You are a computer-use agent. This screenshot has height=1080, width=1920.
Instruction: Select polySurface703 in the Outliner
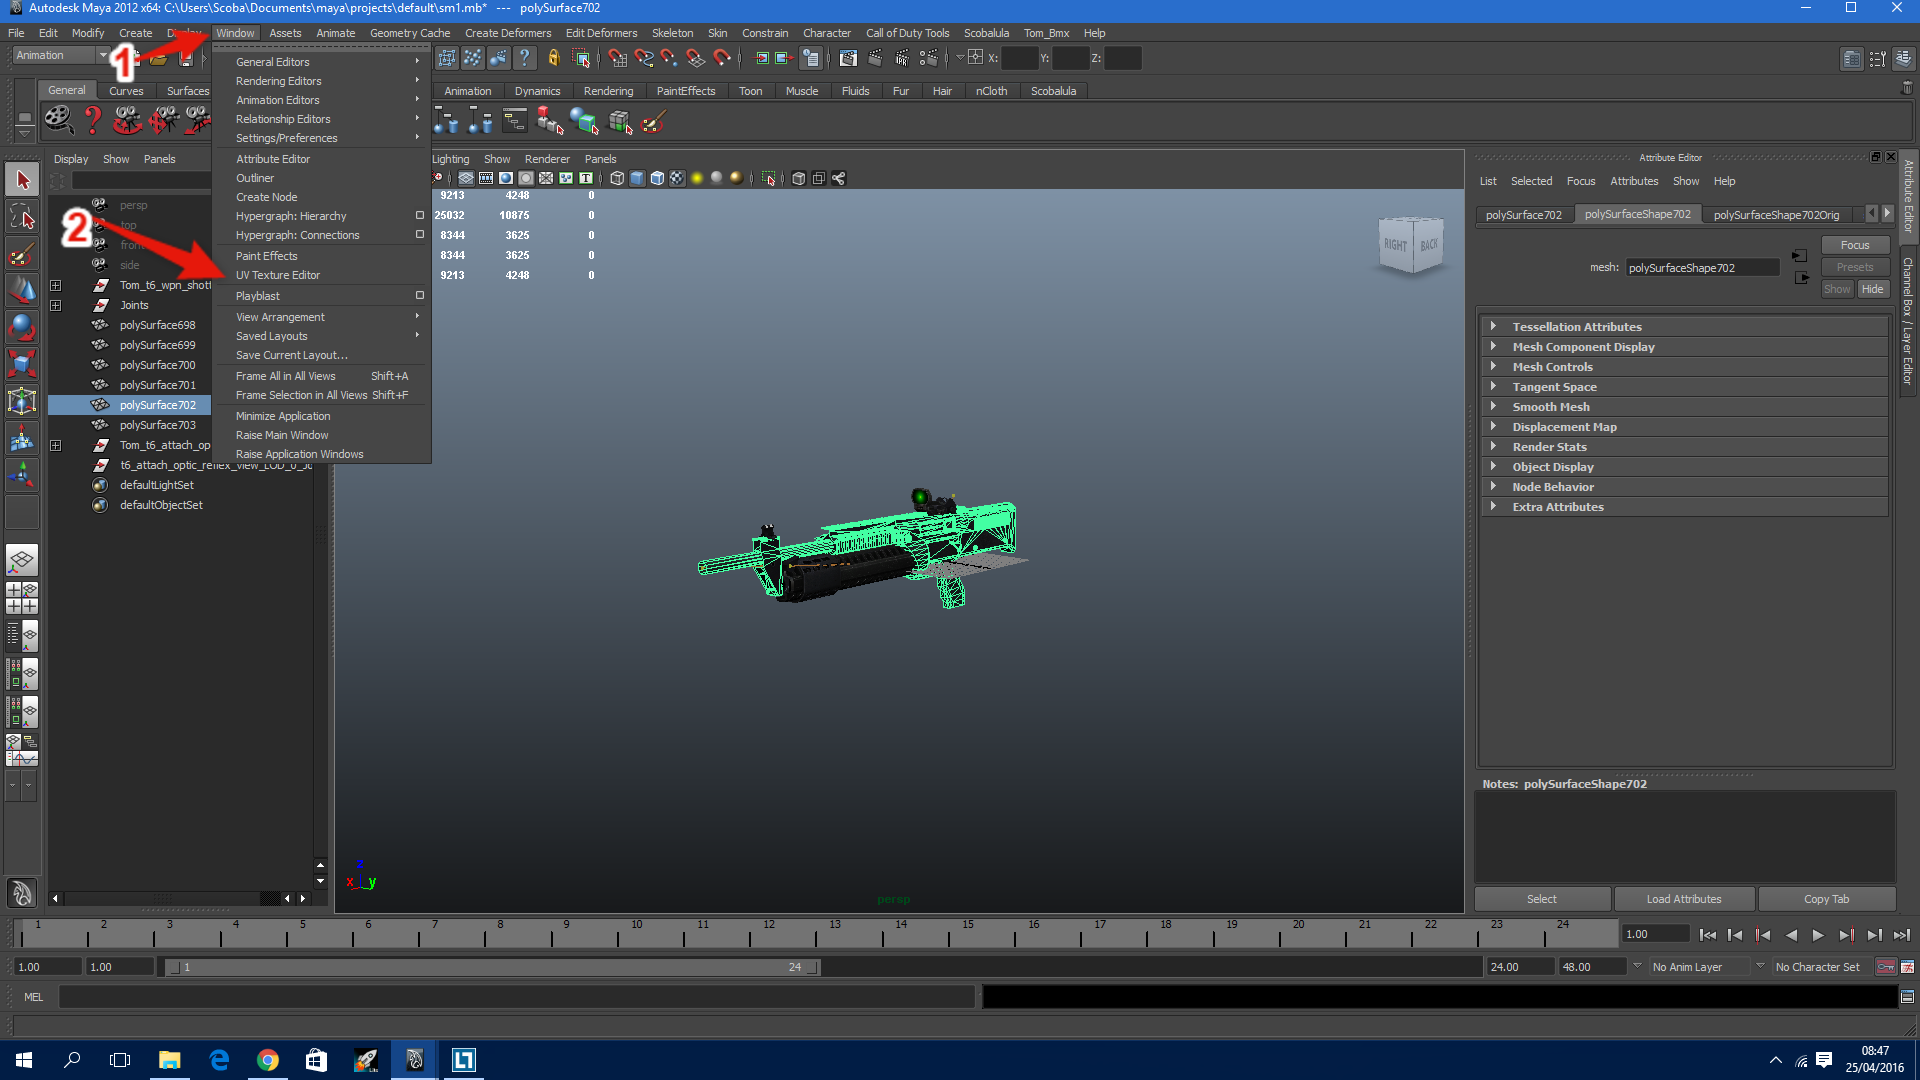157,425
